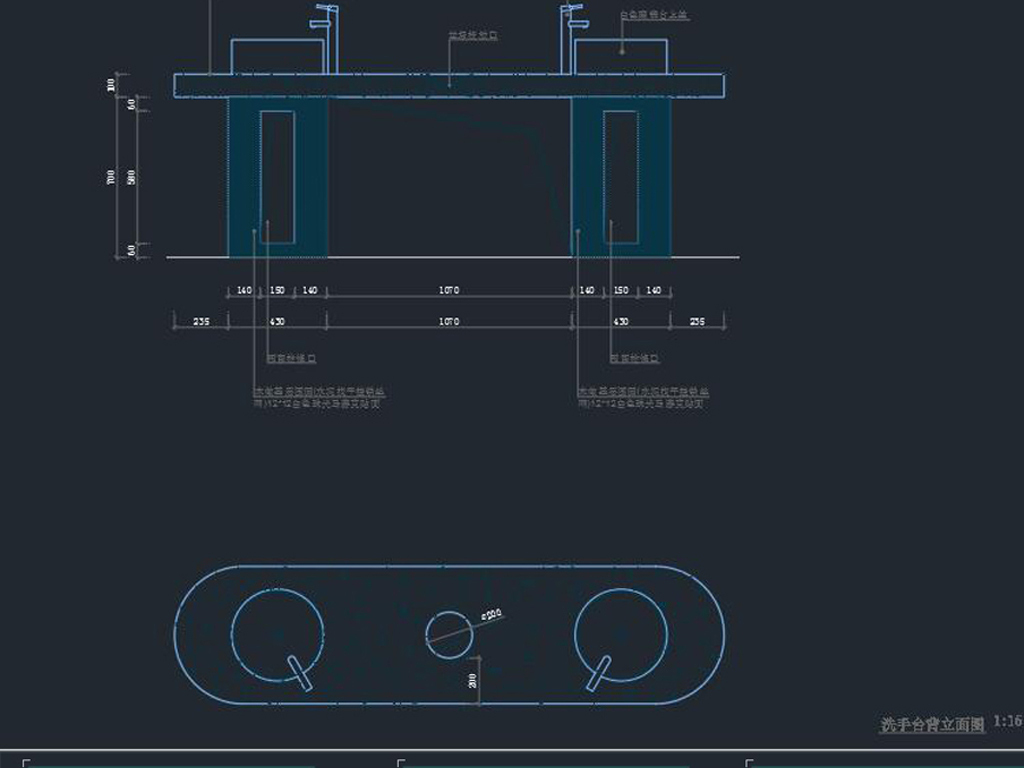The width and height of the screenshot is (1024, 768).
Task: Click the short underlined label below left pedestal dimensions
Action: tap(292, 359)
